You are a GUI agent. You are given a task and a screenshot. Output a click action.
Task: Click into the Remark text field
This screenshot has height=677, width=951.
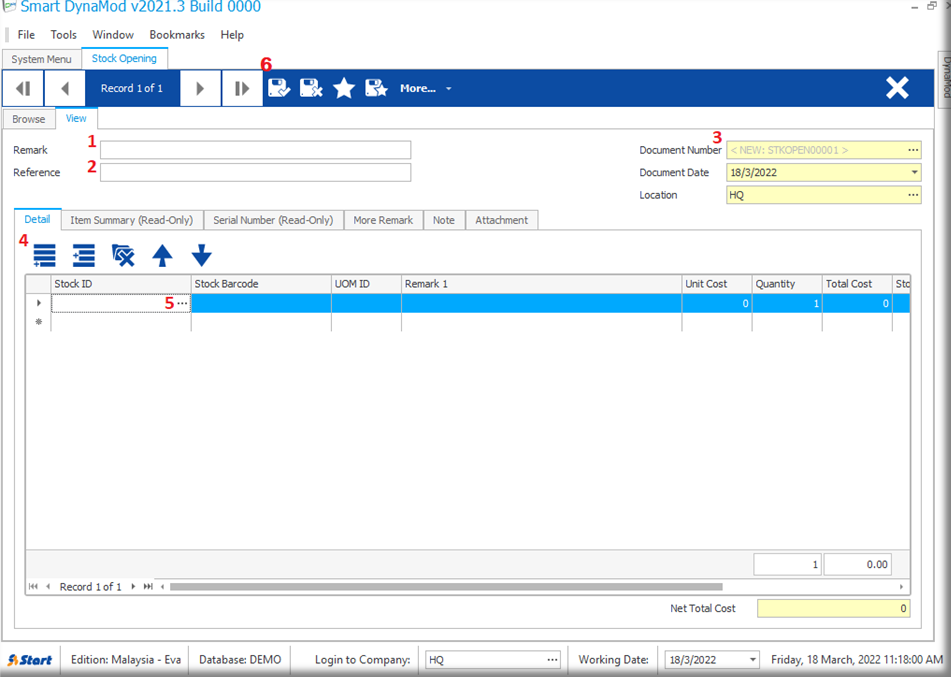255,150
